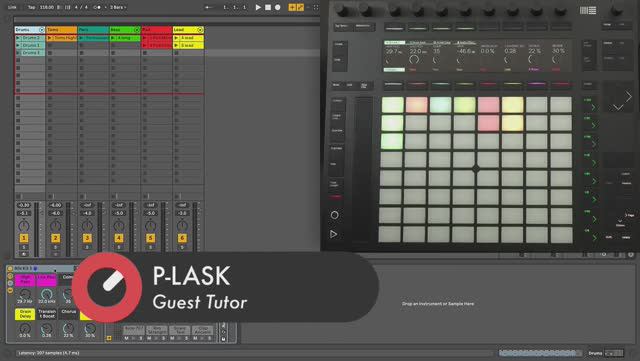
Task: Tap the orange-lit pad on the Push
Action: click(x=416, y=105)
